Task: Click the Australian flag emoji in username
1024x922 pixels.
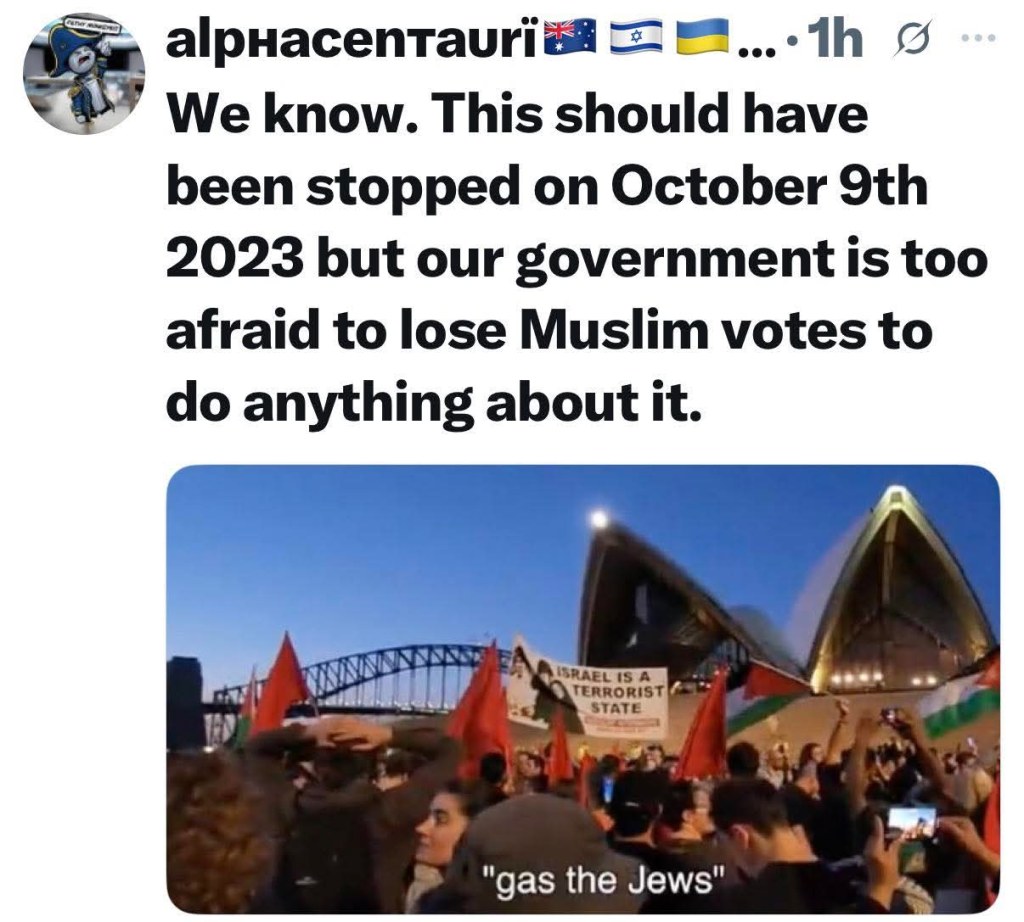Action: (570, 37)
